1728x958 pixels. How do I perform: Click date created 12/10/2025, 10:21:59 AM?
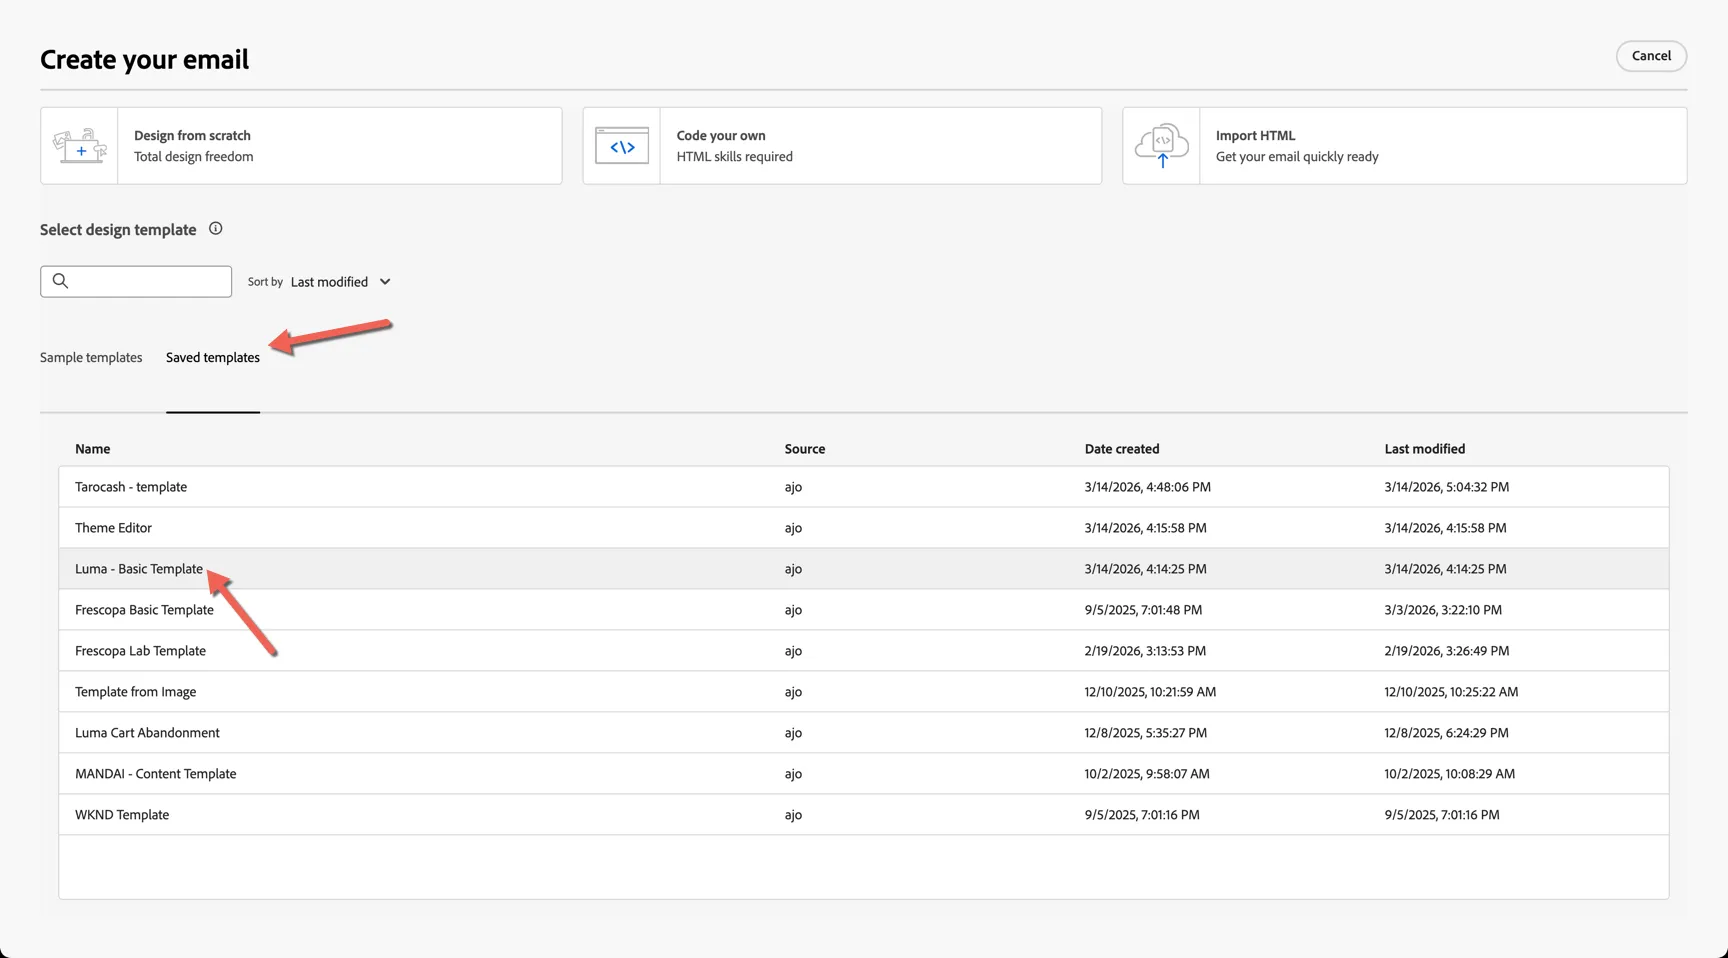click(1150, 692)
